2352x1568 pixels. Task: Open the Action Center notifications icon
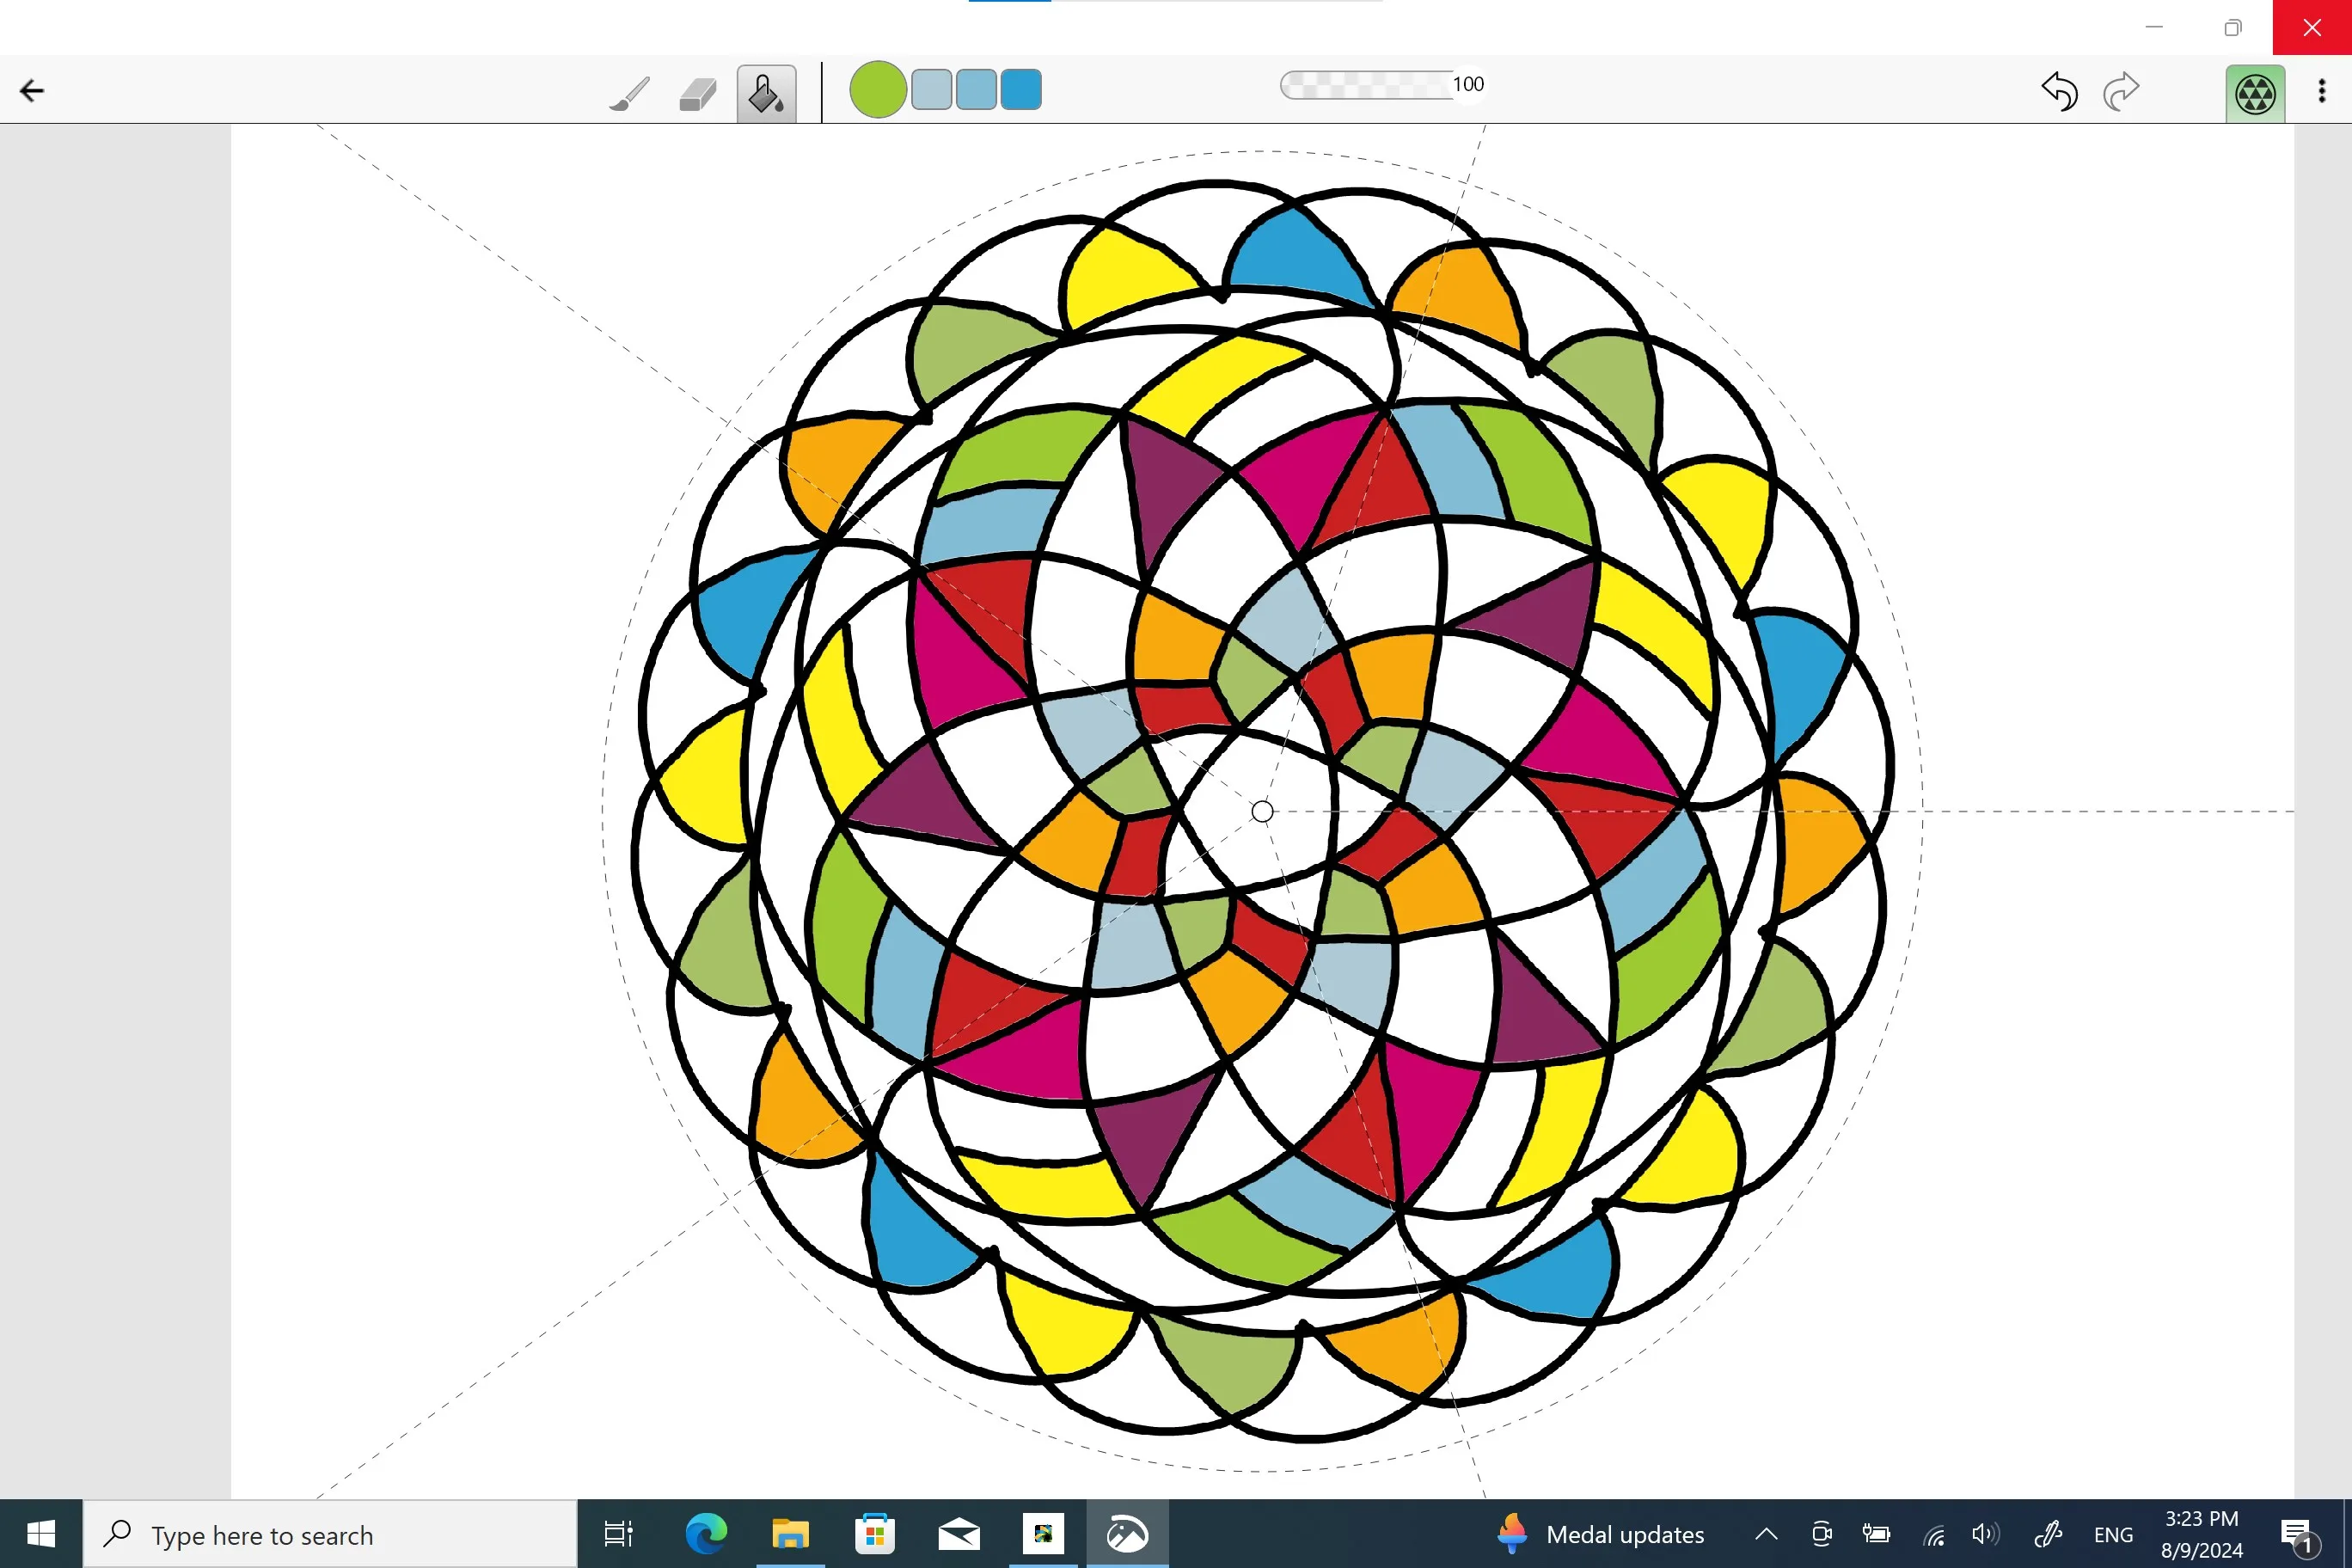pyautogui.click(x=2297, y=1535)
